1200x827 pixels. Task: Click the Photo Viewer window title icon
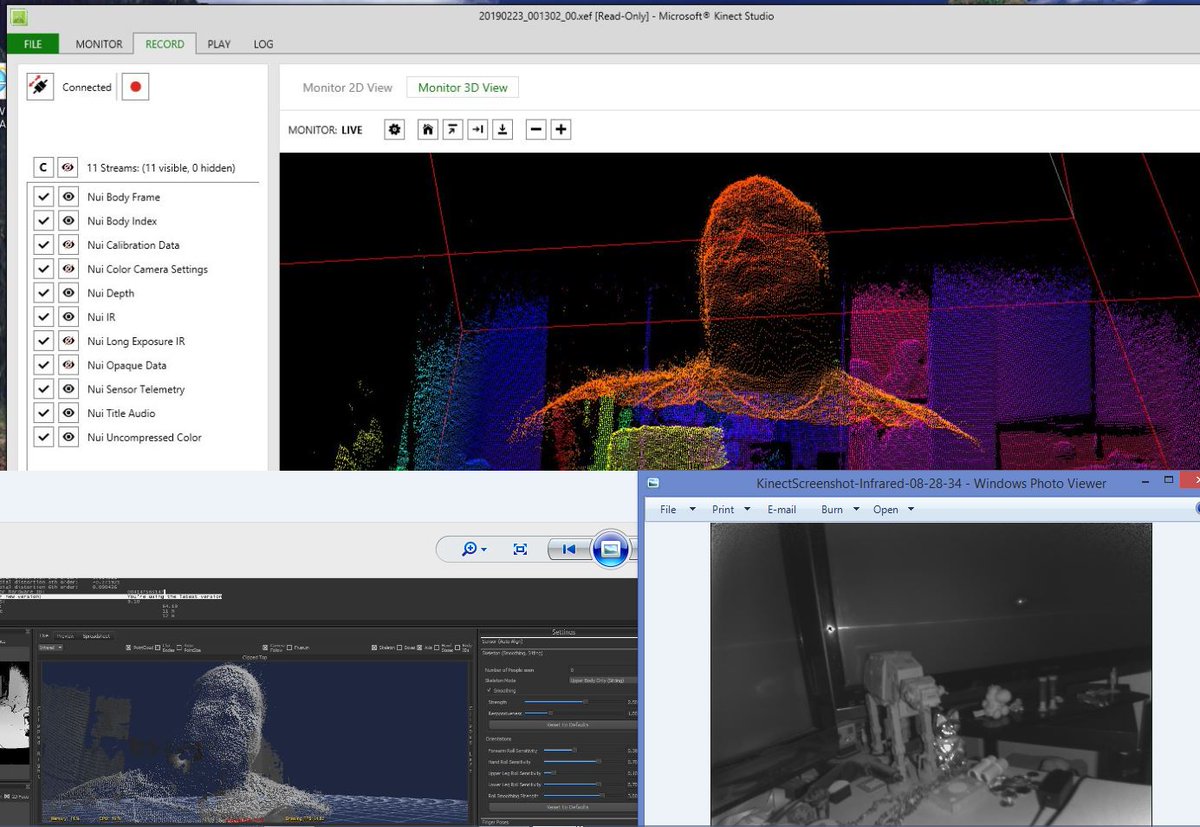coord(653,483)
